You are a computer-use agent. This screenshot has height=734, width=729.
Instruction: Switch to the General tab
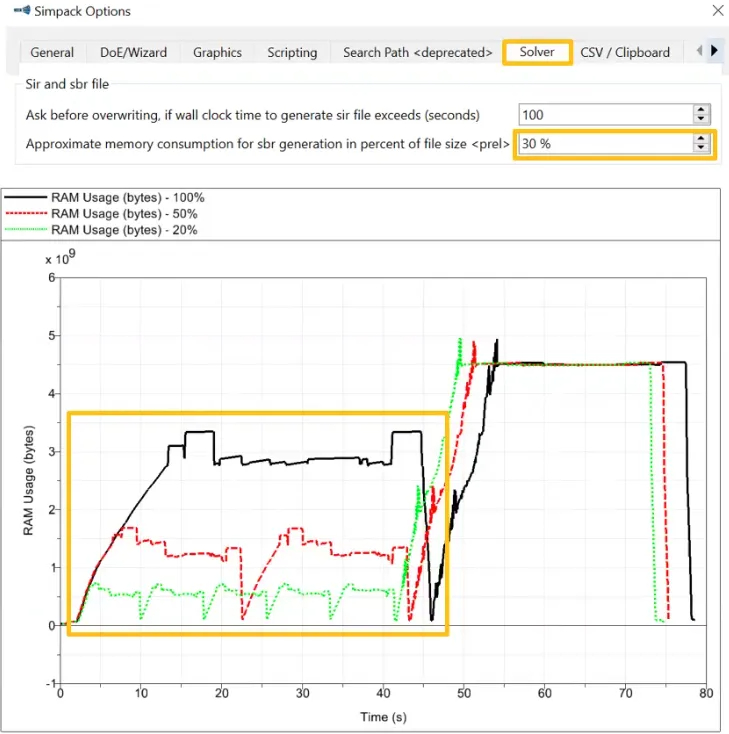pyautogui.click(x=52, y=53)
